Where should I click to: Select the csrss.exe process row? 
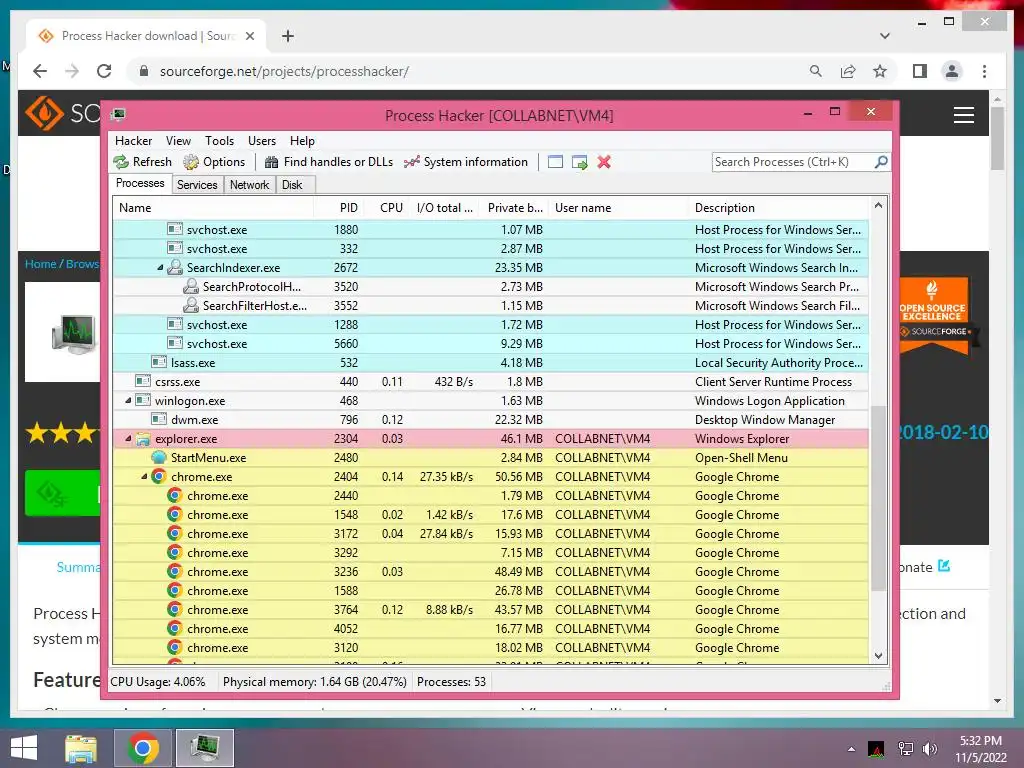click(x=490, y=381)
